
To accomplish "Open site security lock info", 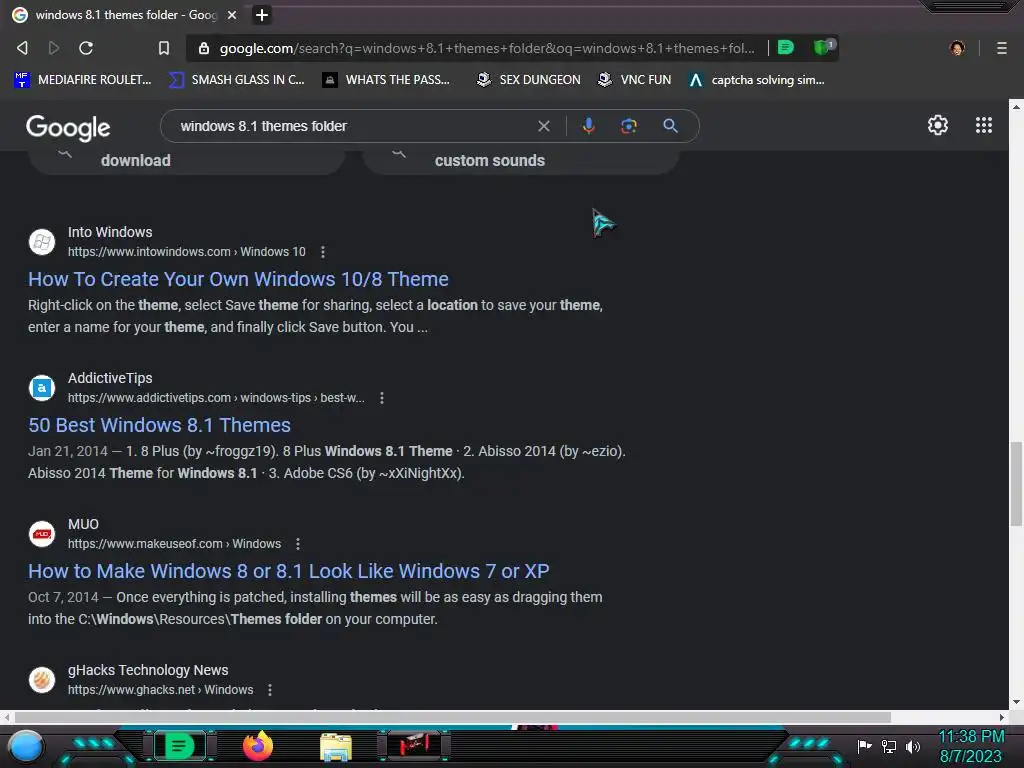I will 204,48.
